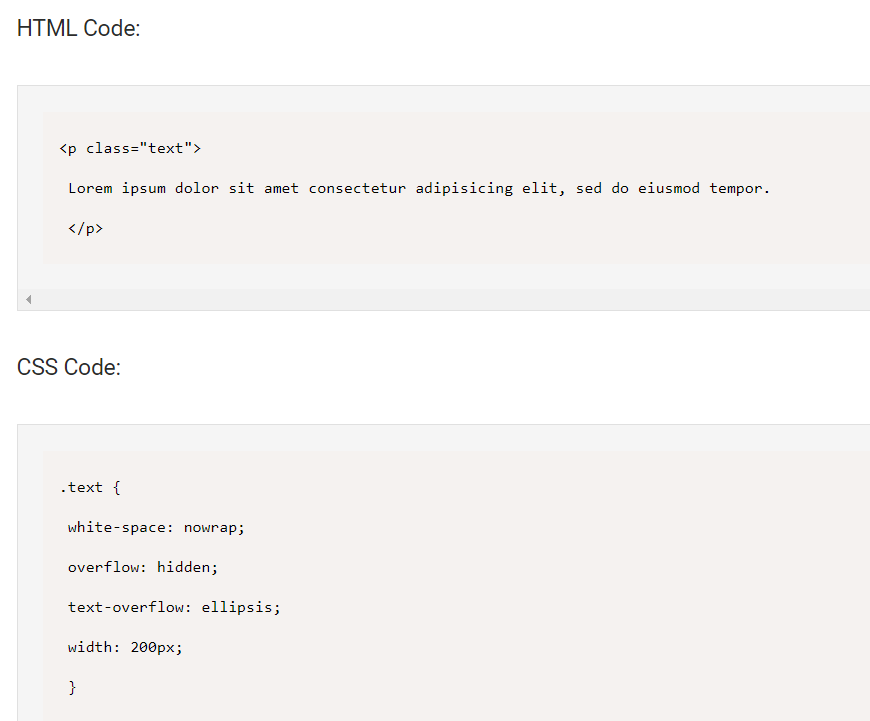Image resolution: width=870 pixels, height=721 pixels.
Task: Click the HTML code block's left scroll arrow
Action: [x=28, y=300]
